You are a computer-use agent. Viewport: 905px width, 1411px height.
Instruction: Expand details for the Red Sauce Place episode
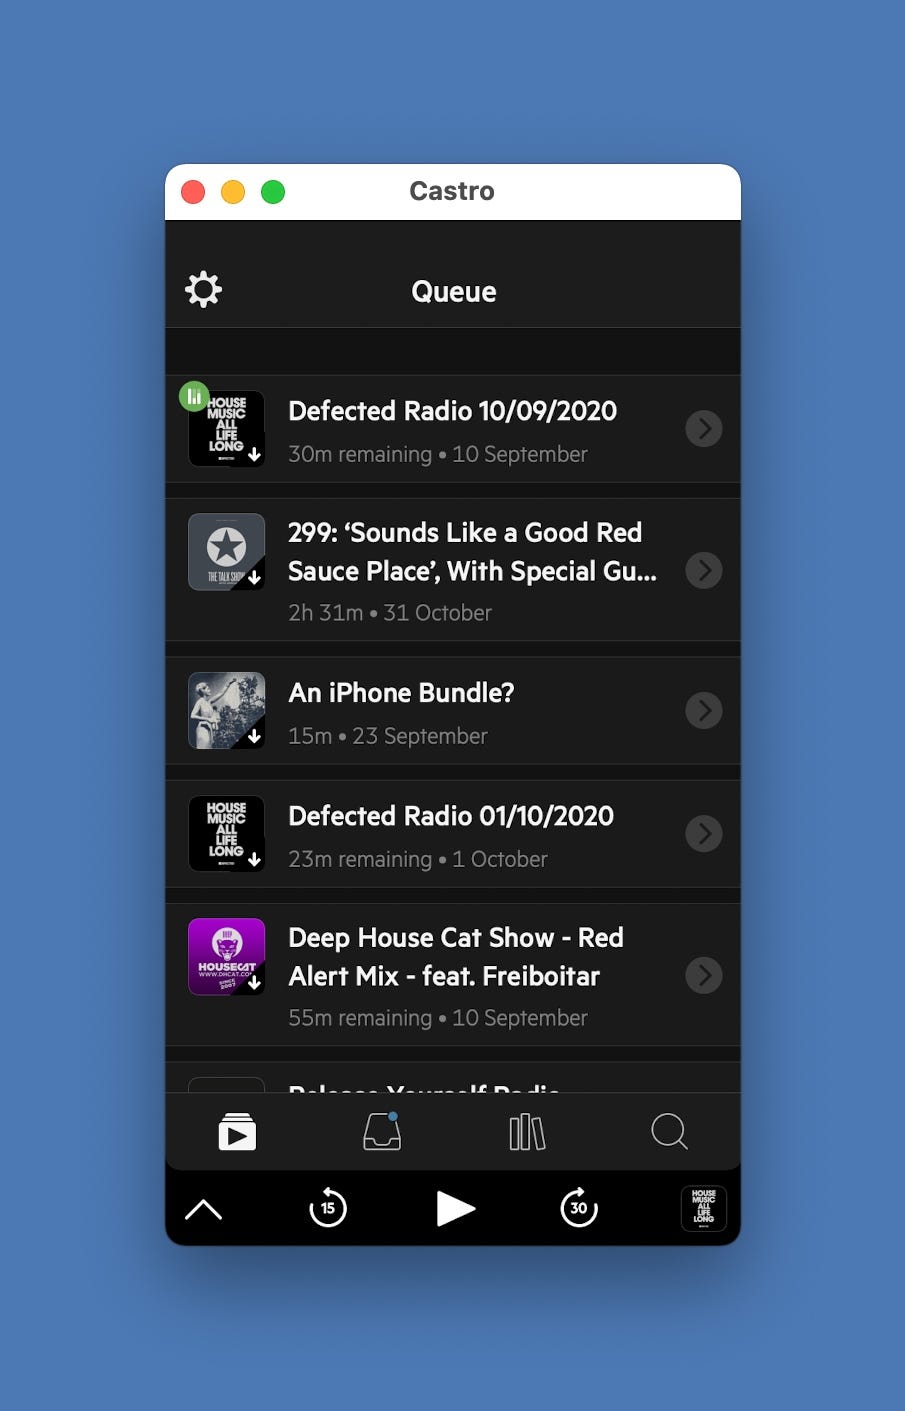pyautogui.click(x=703, y=570)
